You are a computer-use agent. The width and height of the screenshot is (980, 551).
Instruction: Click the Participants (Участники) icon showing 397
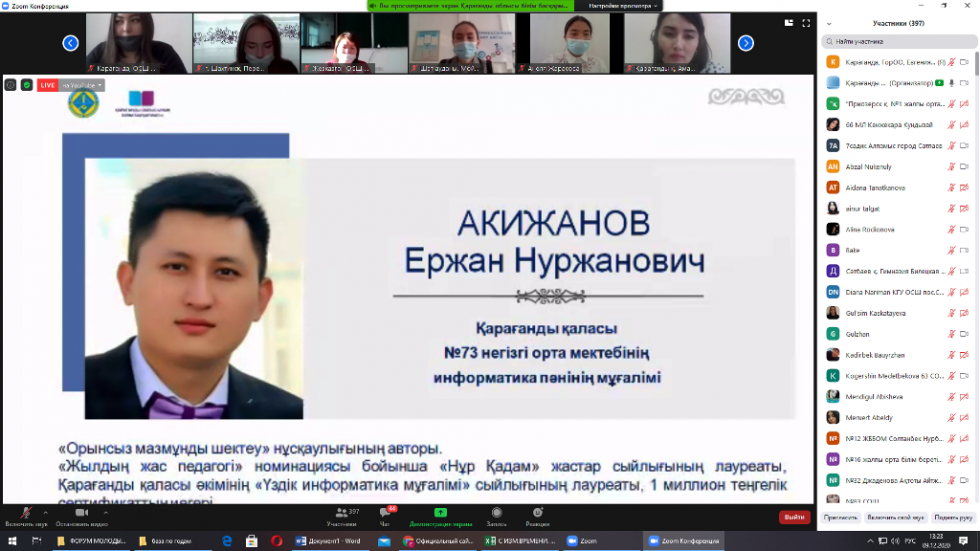pyautogui.click(x=343, y=514)
